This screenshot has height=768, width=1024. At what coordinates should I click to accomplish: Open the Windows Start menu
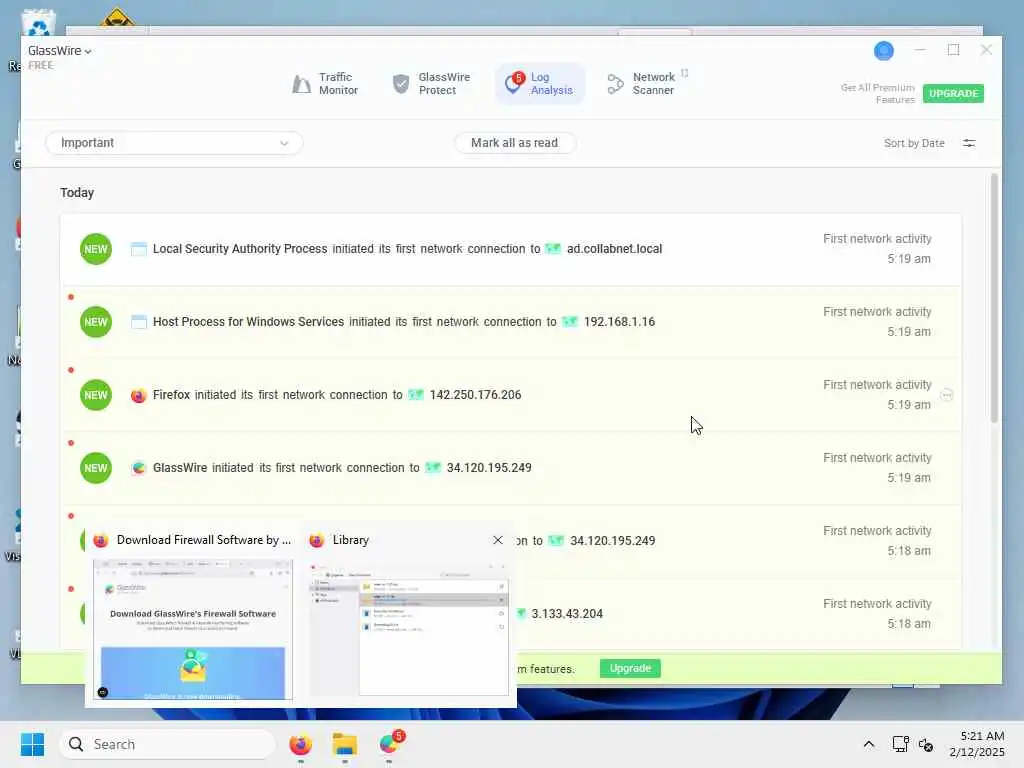[x=32, y=744]
